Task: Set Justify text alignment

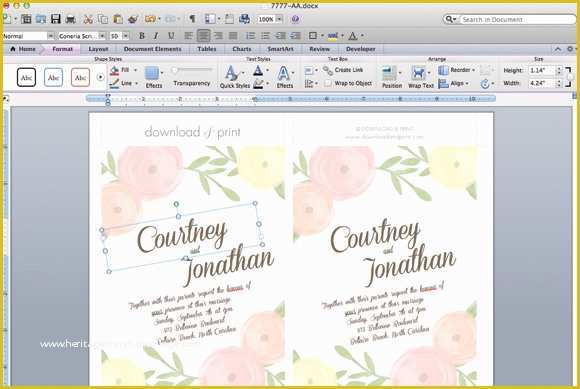Action: 233,35
